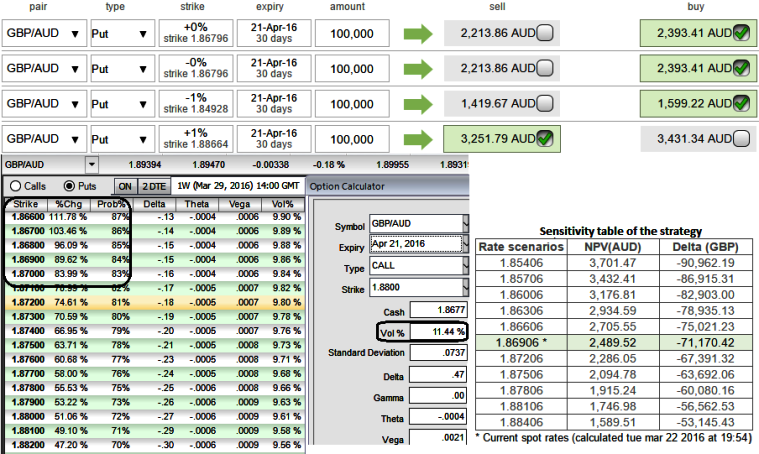
Task: Tick the sell checkbox for 1,419.67 AUD
Action: click(x=544, y=104)
